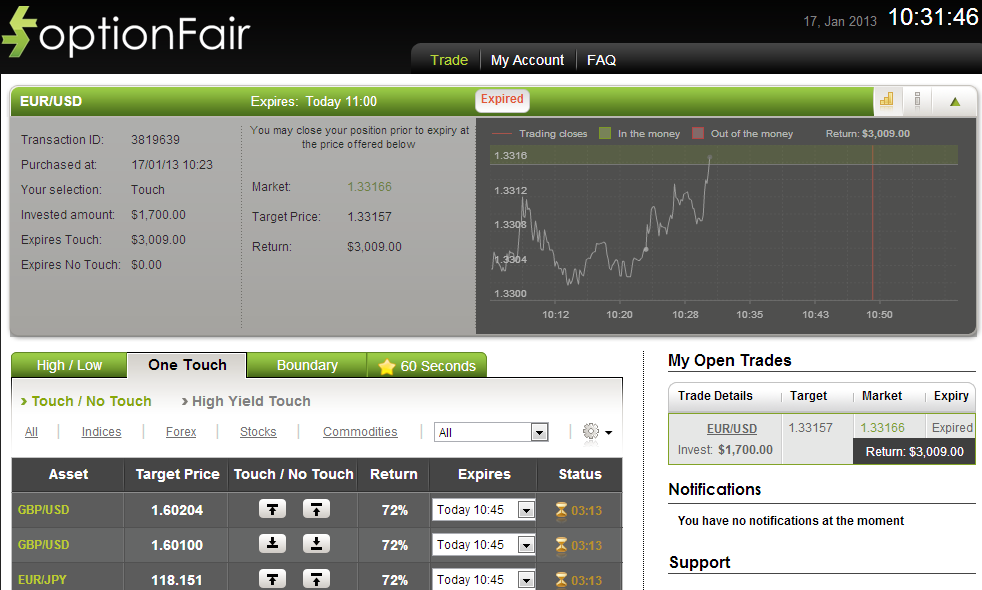Open the My Account menu

(527, 59)
